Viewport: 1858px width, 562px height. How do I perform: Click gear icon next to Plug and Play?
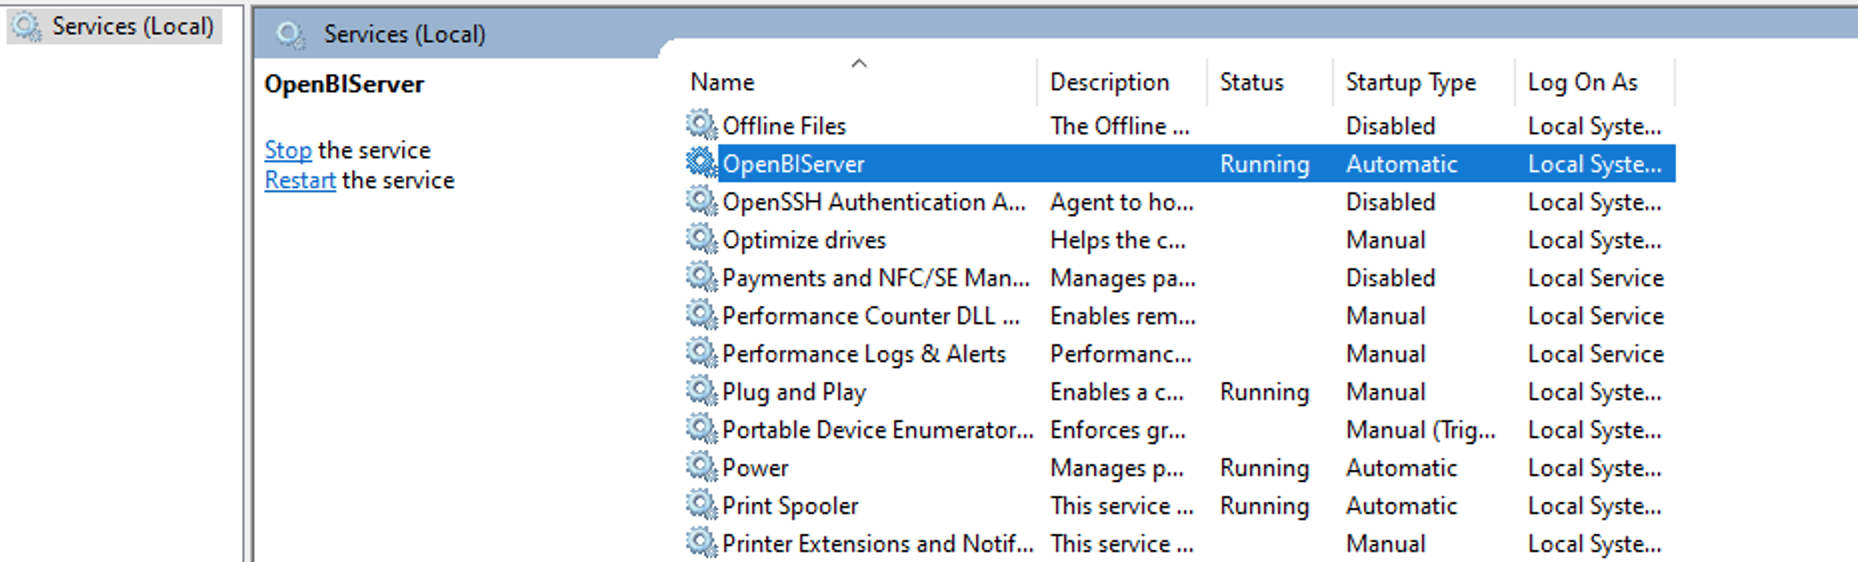click(x=701, y=391)
